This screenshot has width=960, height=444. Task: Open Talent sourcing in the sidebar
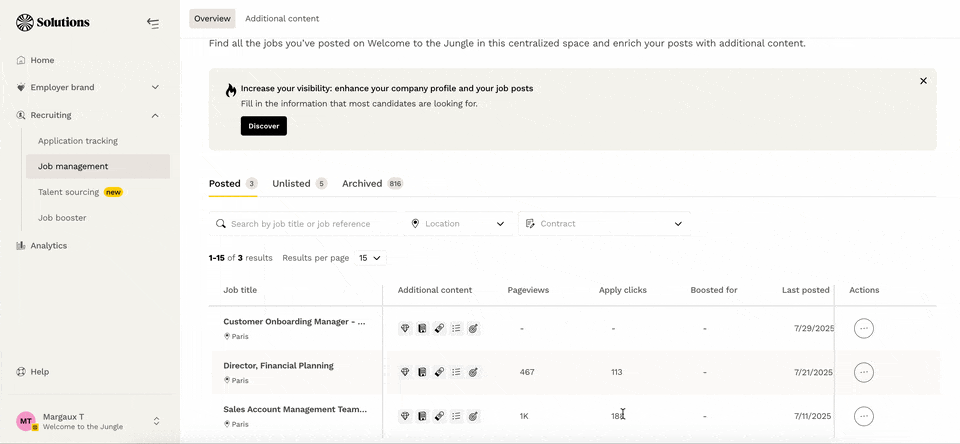tap(69, 192)
